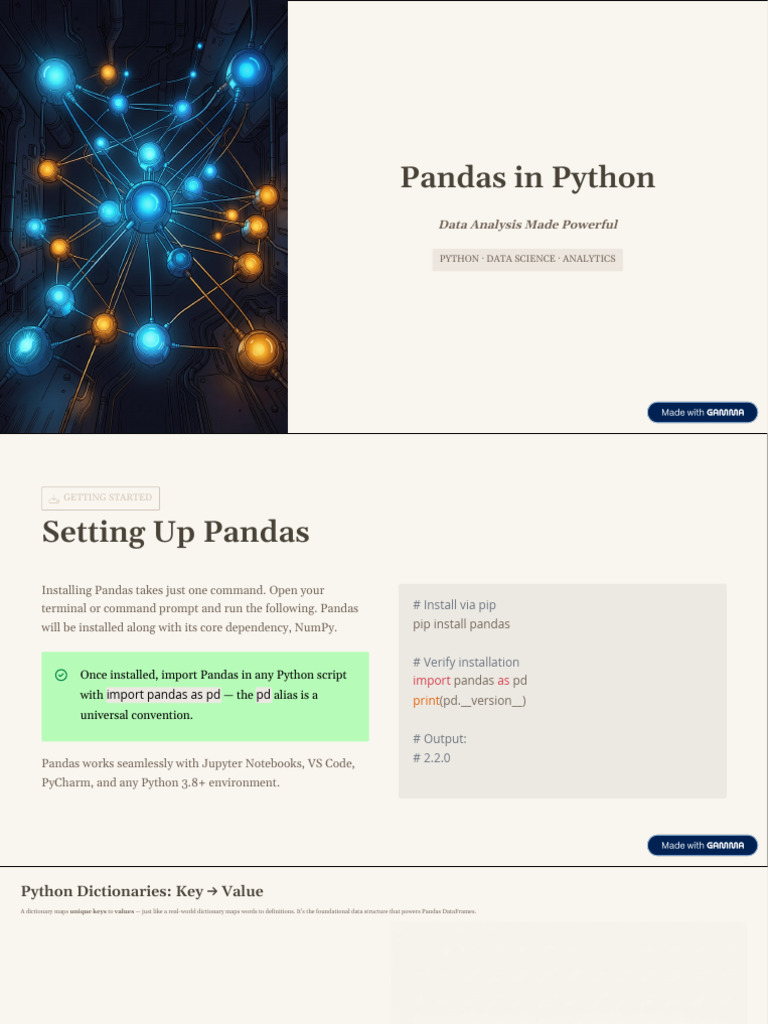The width and height of the screenshot is (768, 1024).
Task: Select the paragraph mentioning Jupyter Notebooks
Action: pos(199,773)
